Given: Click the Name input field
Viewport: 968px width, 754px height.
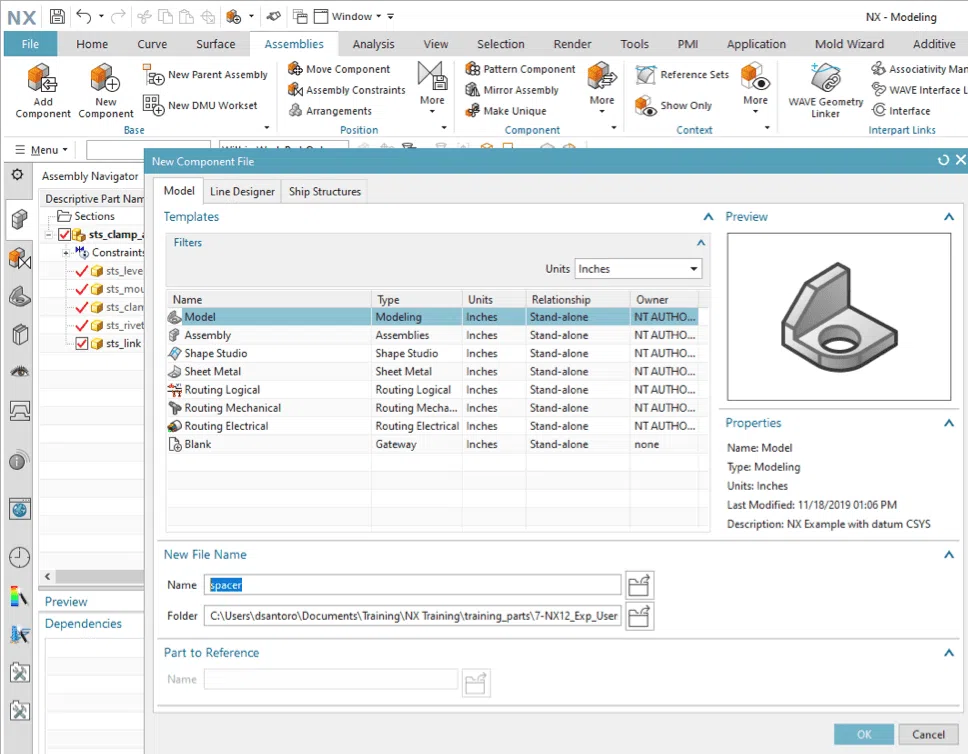Looking at the screenshot, I should 413,585.
